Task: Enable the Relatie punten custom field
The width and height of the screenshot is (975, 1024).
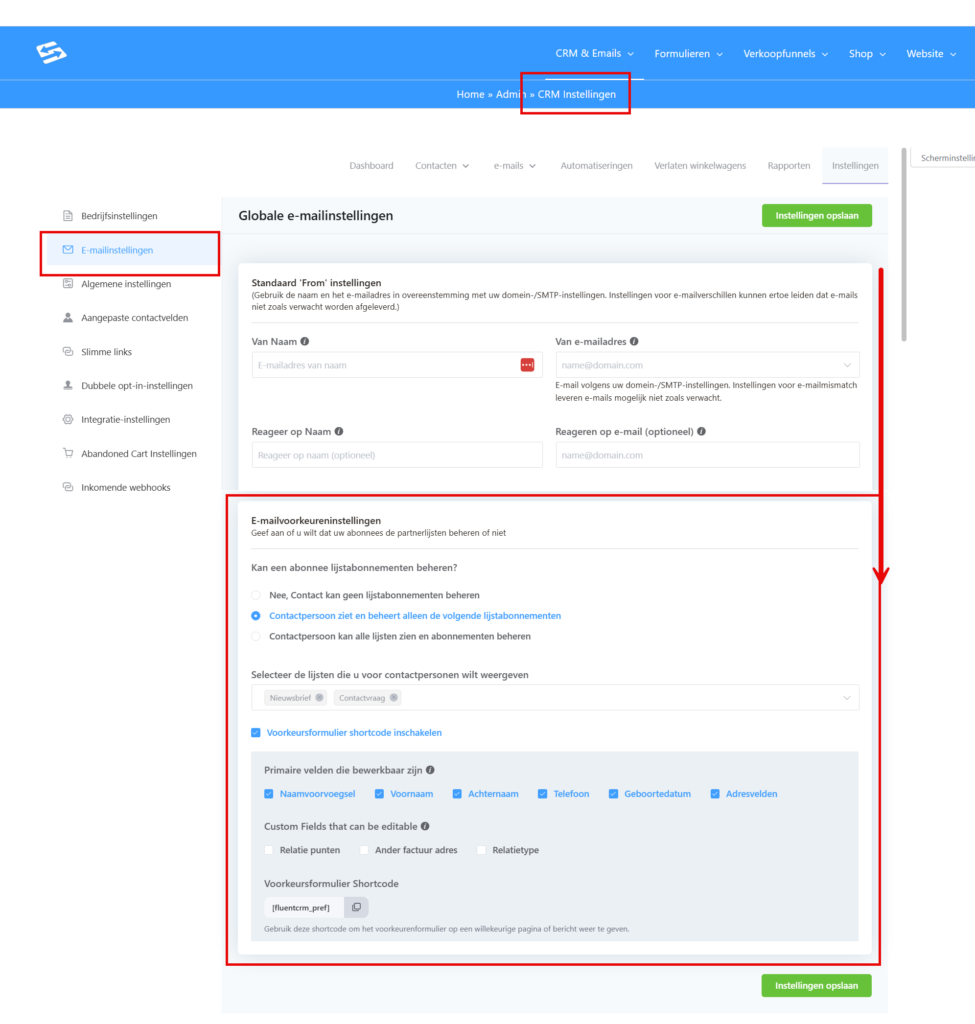Action: point(269,850)
